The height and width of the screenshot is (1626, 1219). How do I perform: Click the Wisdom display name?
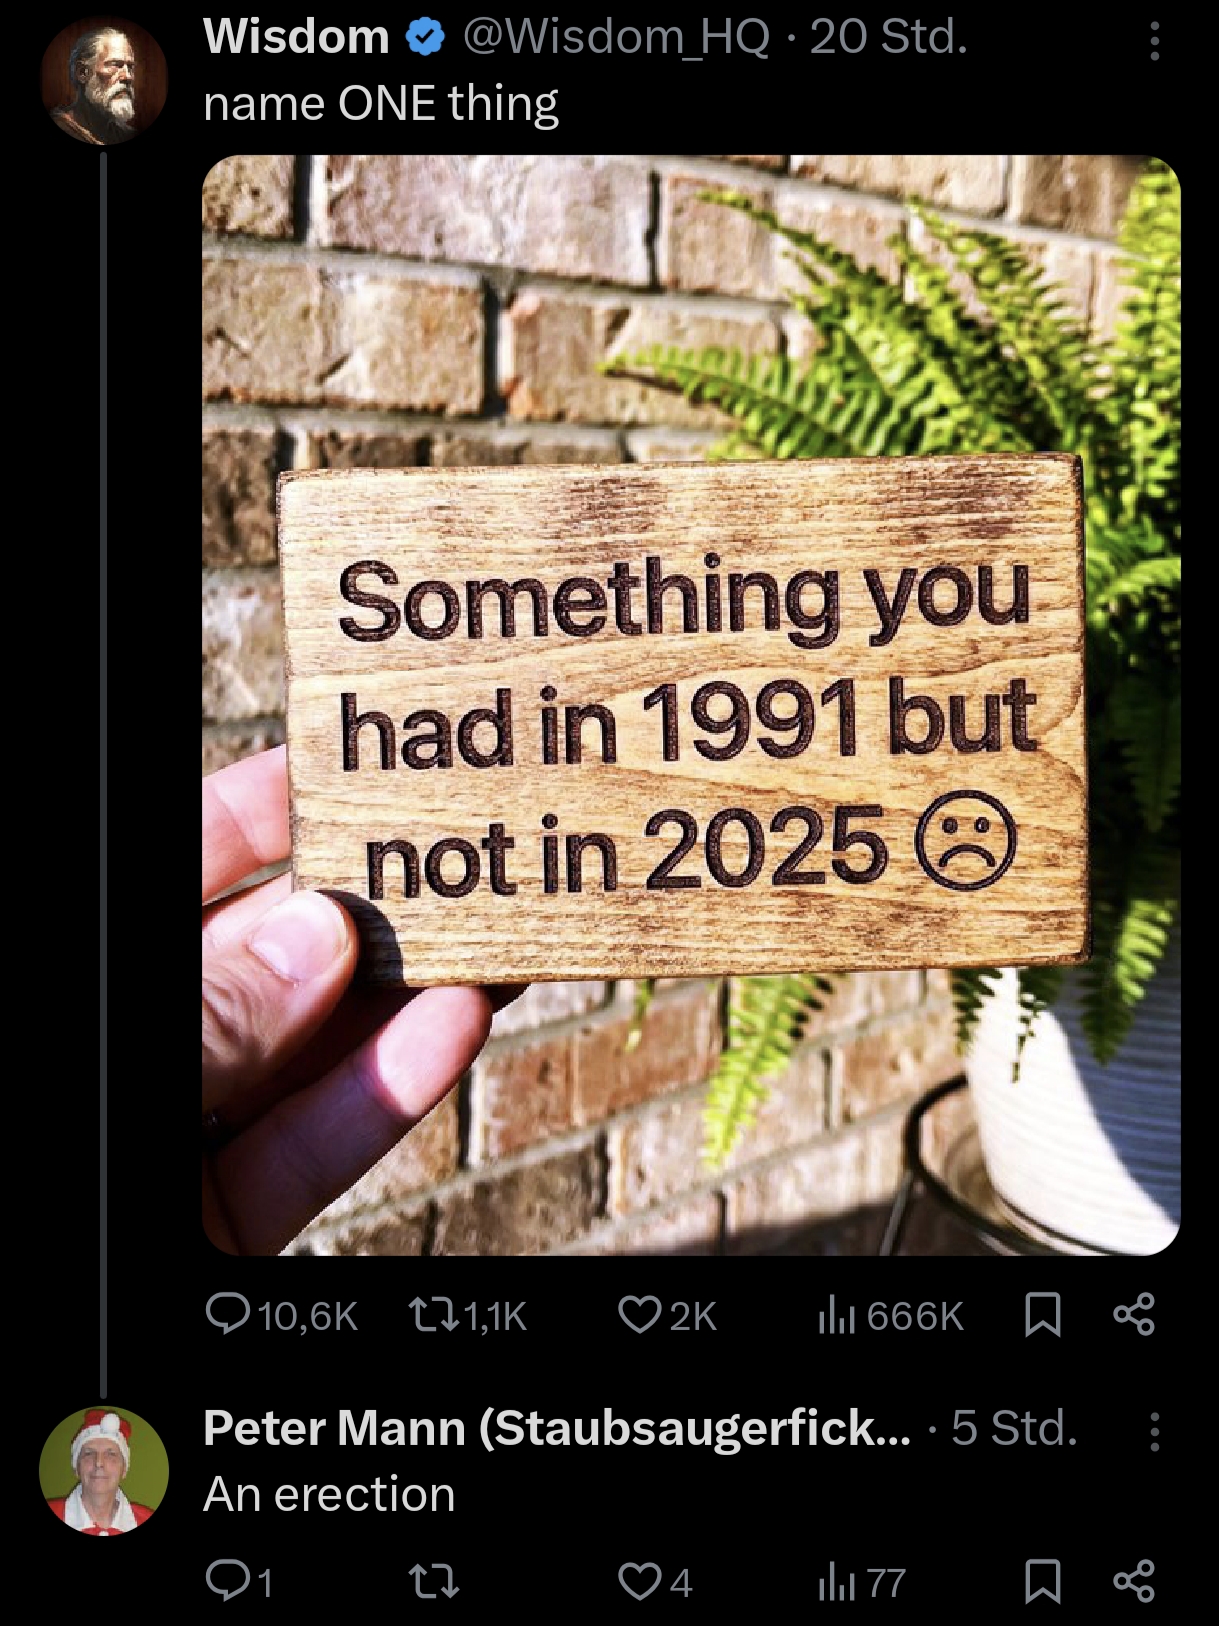pos(296,37)
